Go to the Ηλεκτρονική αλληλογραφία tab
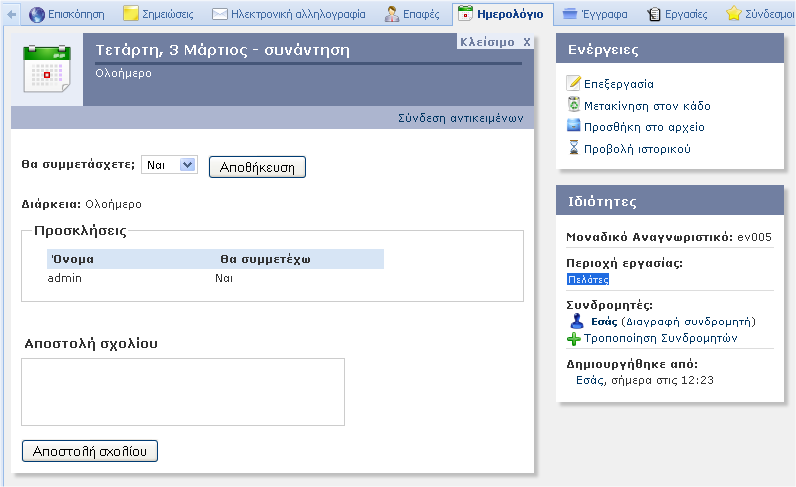Viewport: 796px width, 487px height. (x=289, y=14)
